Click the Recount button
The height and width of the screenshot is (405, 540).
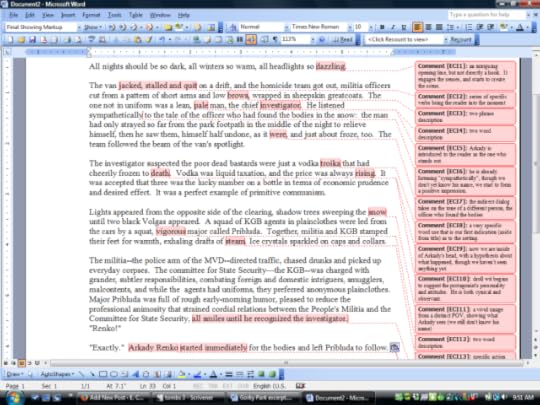point(460,40)
